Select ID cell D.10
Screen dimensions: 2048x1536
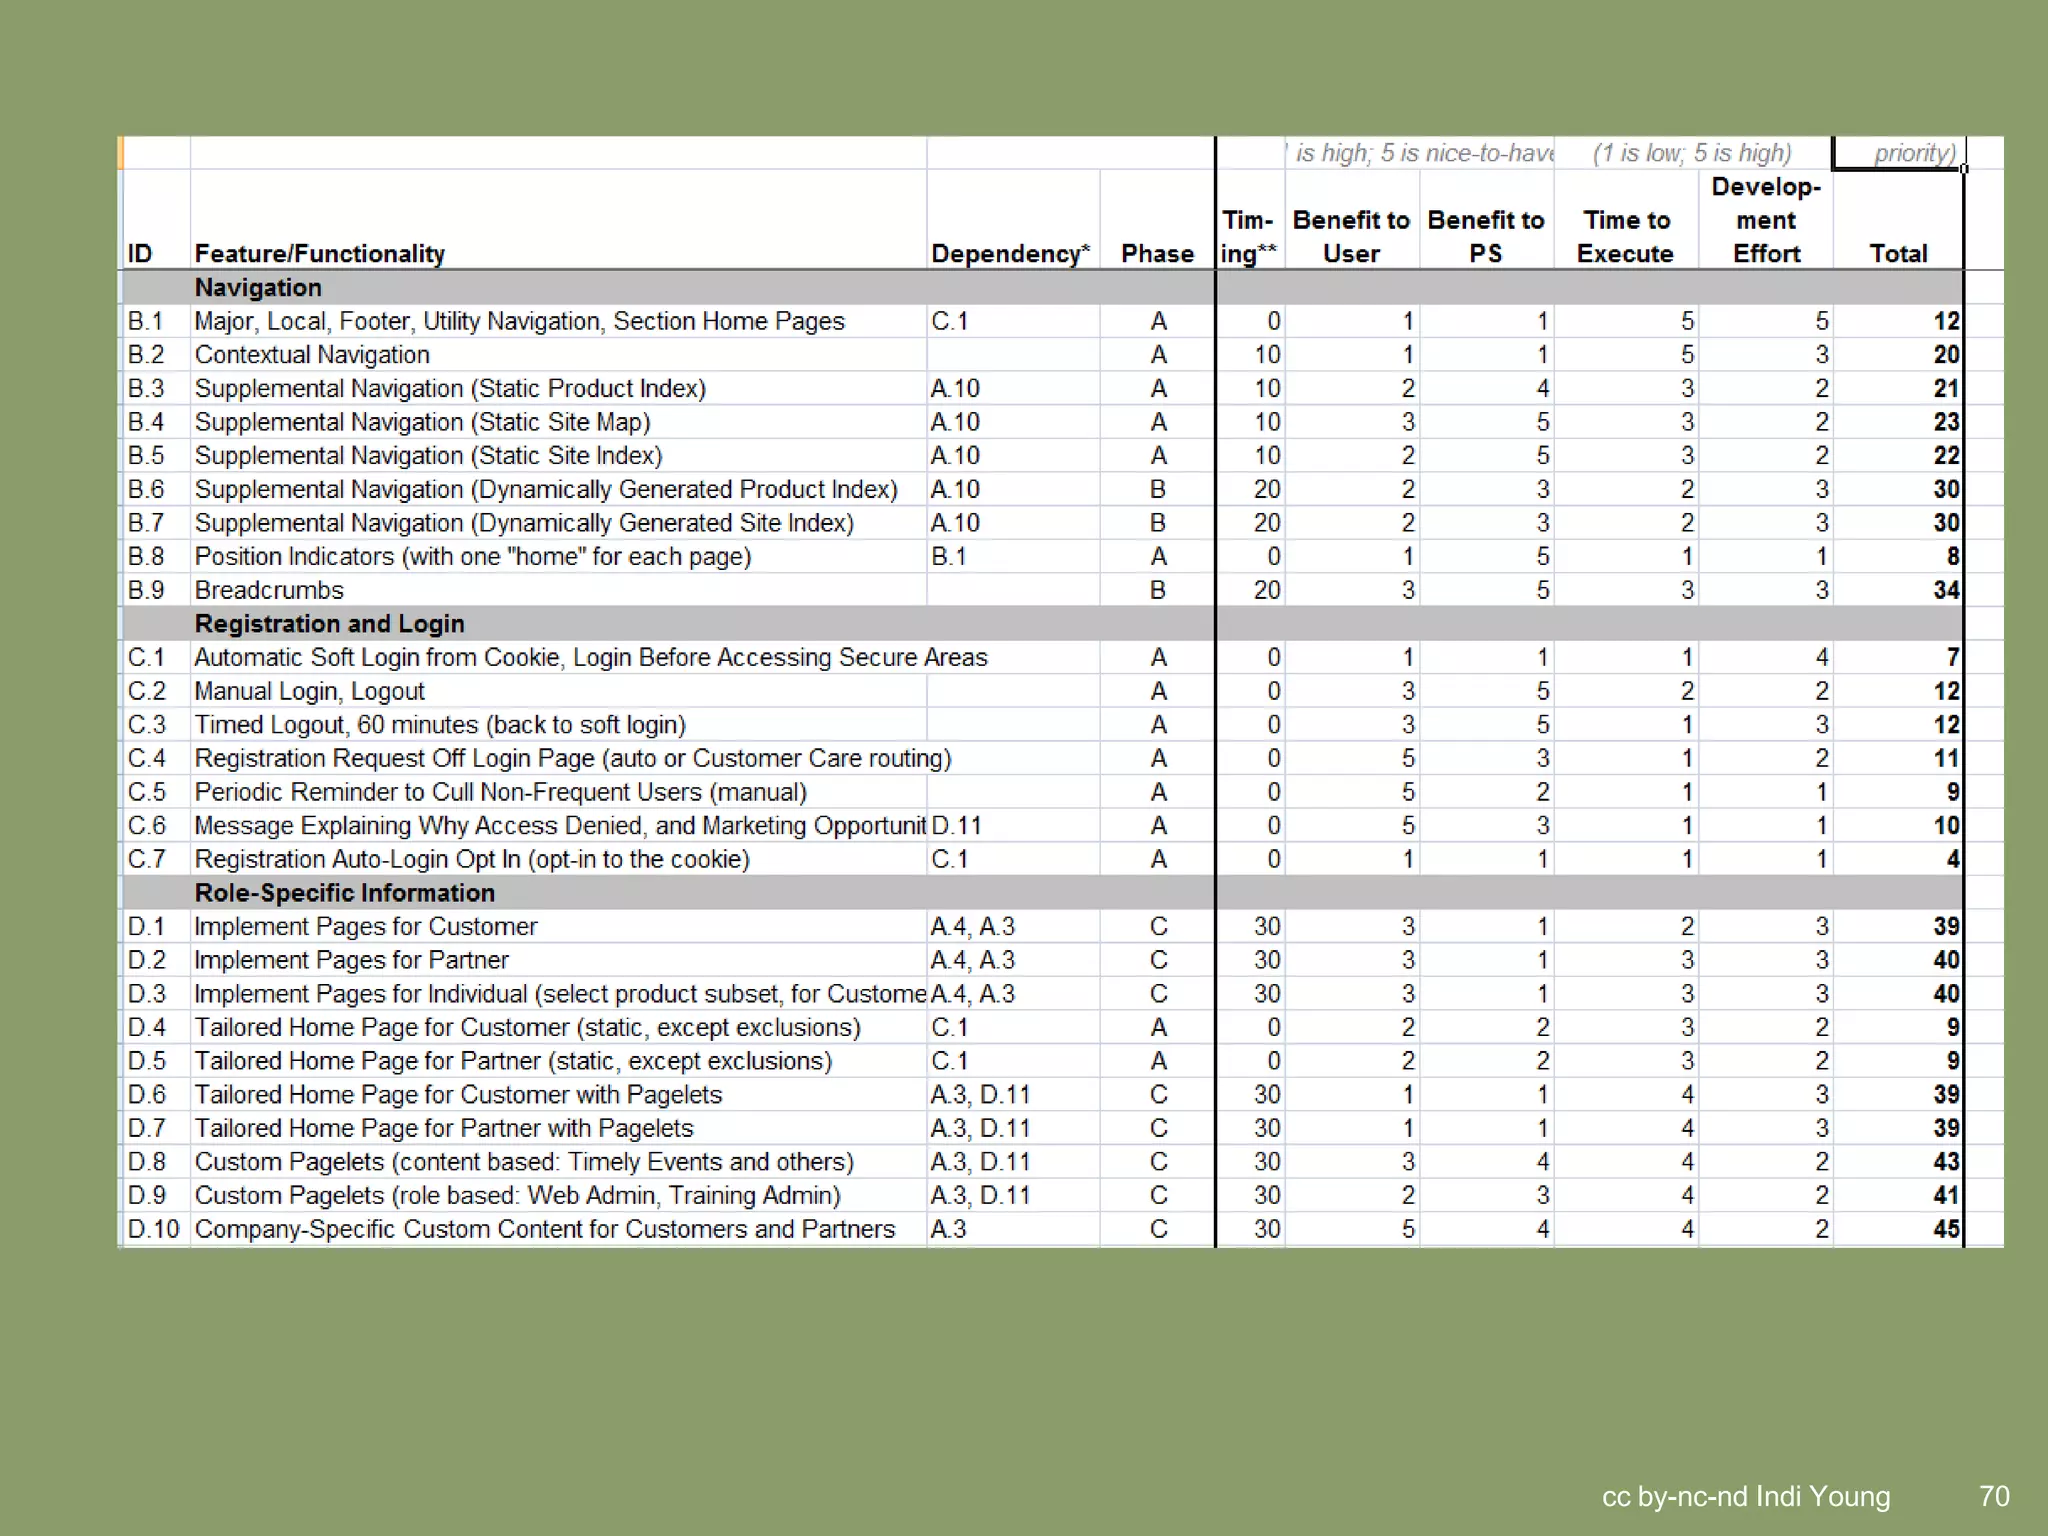153,1229
